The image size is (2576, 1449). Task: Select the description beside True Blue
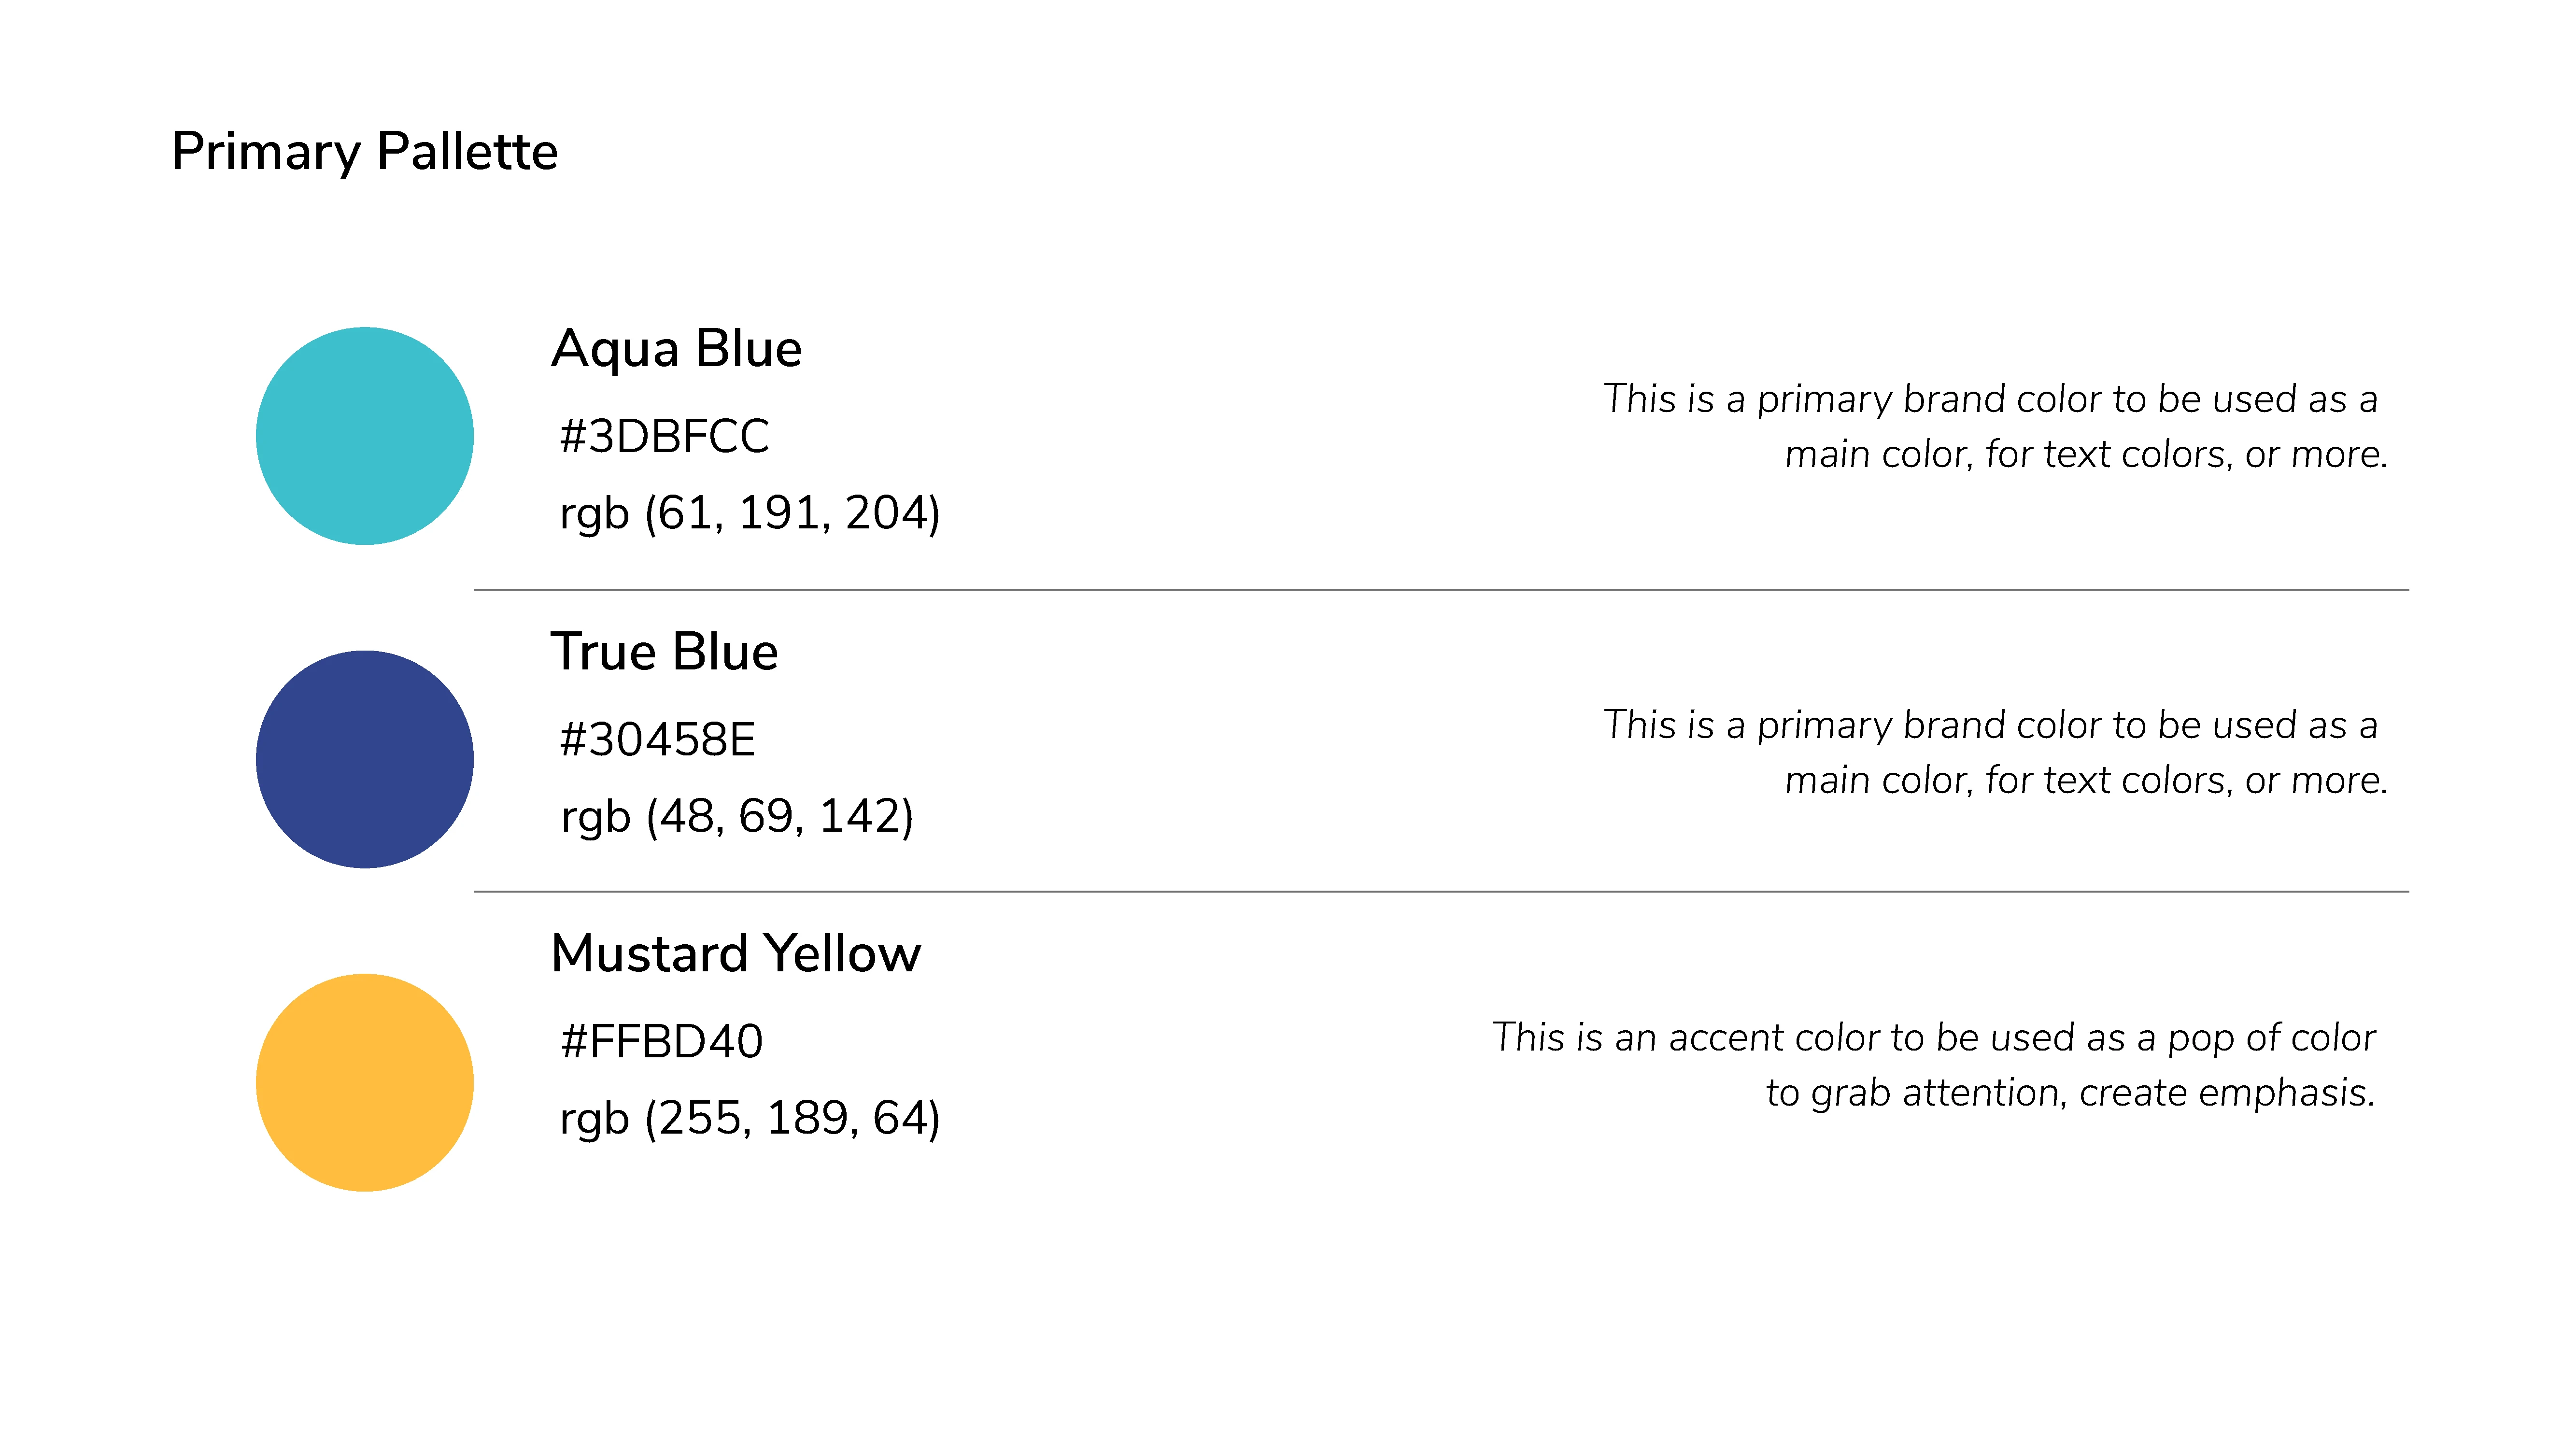click(1994, 753)
